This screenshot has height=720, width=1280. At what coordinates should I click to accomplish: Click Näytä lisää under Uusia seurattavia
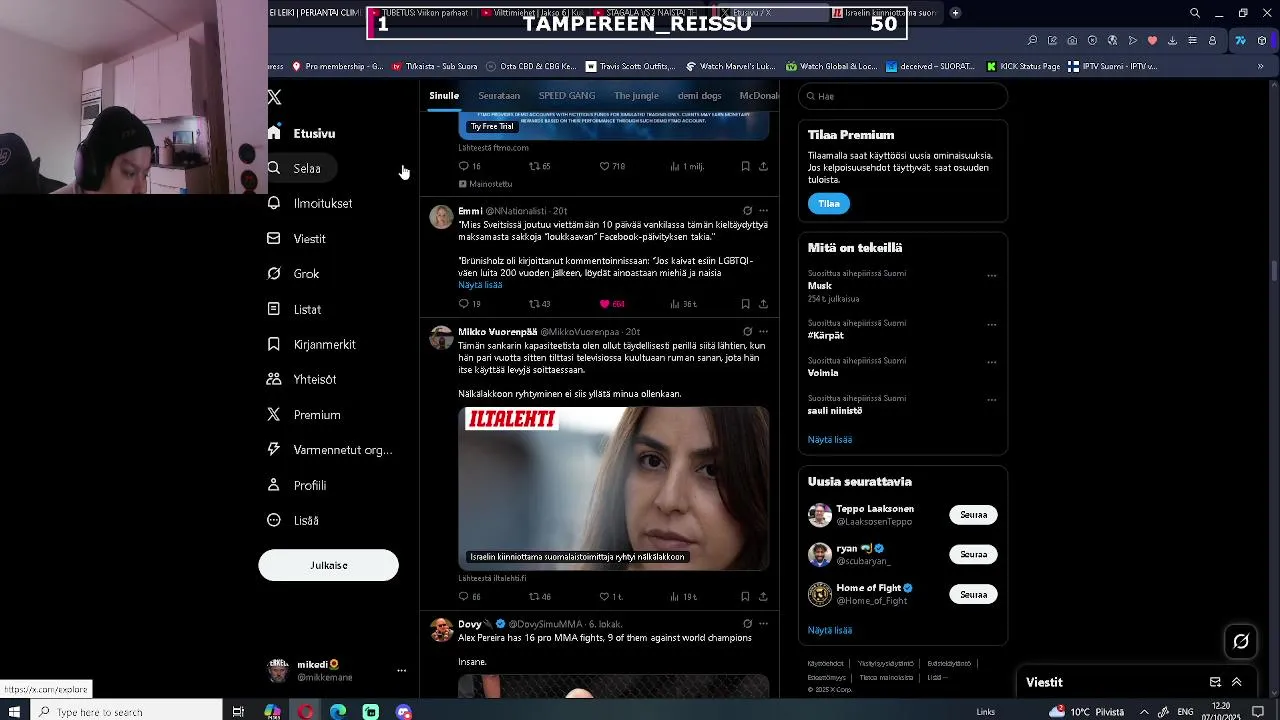(x=830, y=631)
